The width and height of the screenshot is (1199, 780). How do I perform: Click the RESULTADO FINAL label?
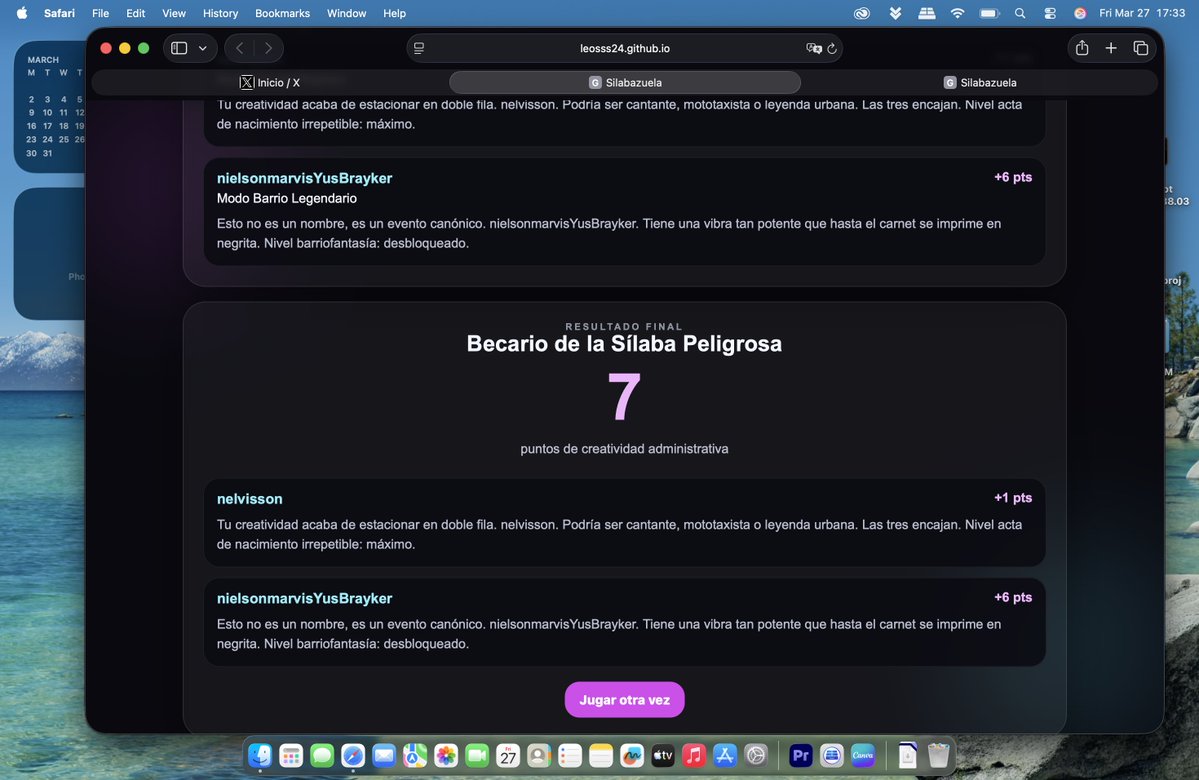[624, 327]
